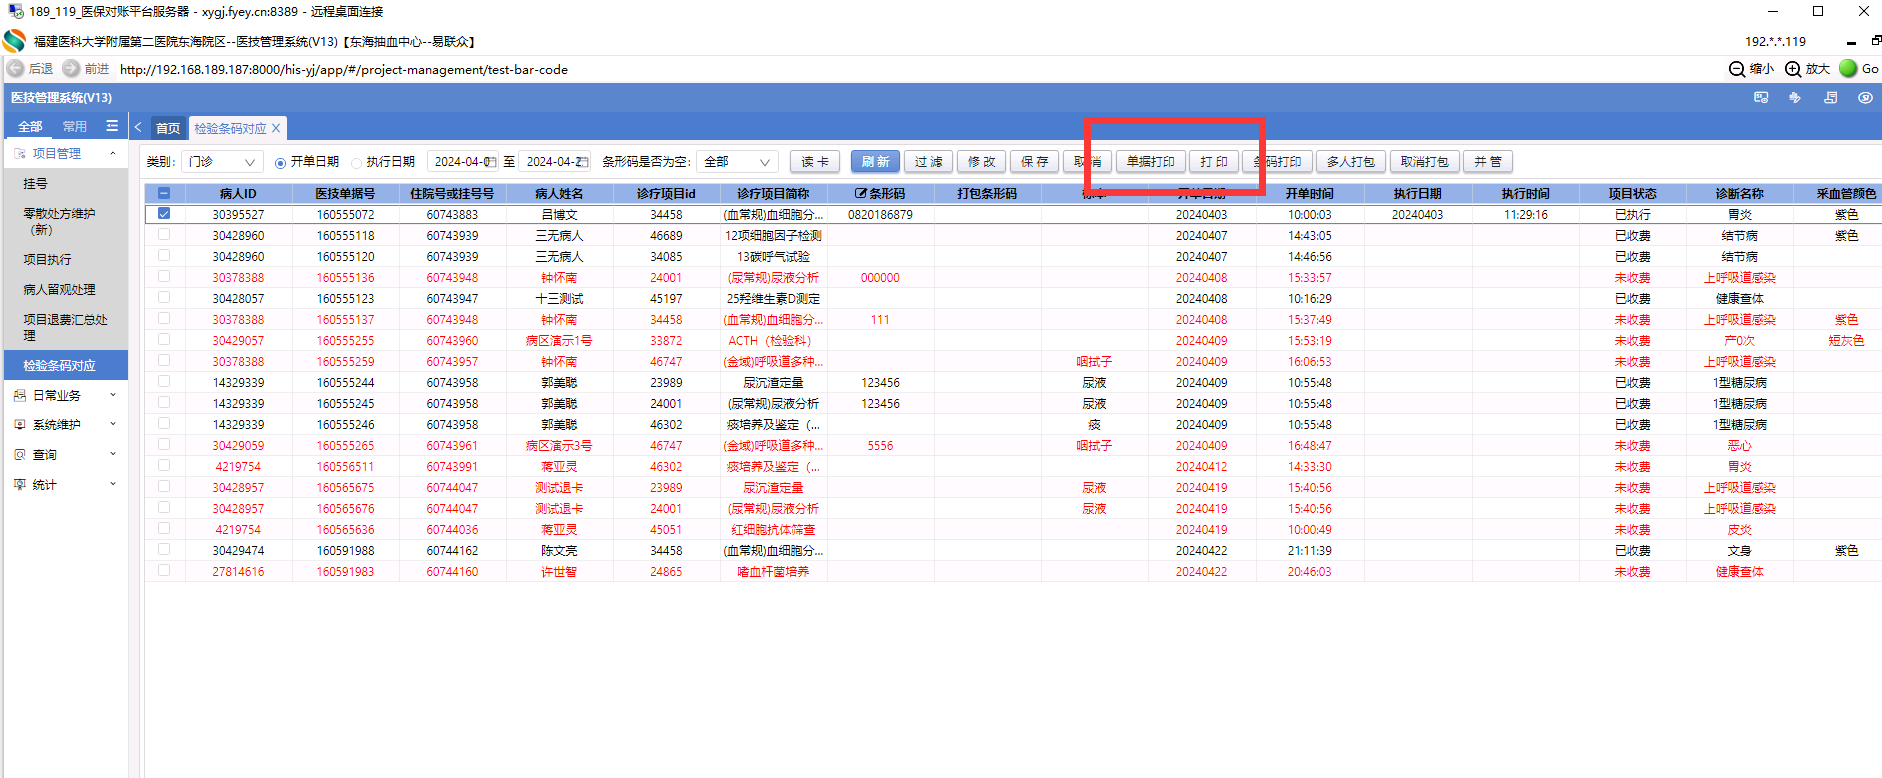Click the 保存 button
Screen dimensions: 1882x778
click(1035, 162)
